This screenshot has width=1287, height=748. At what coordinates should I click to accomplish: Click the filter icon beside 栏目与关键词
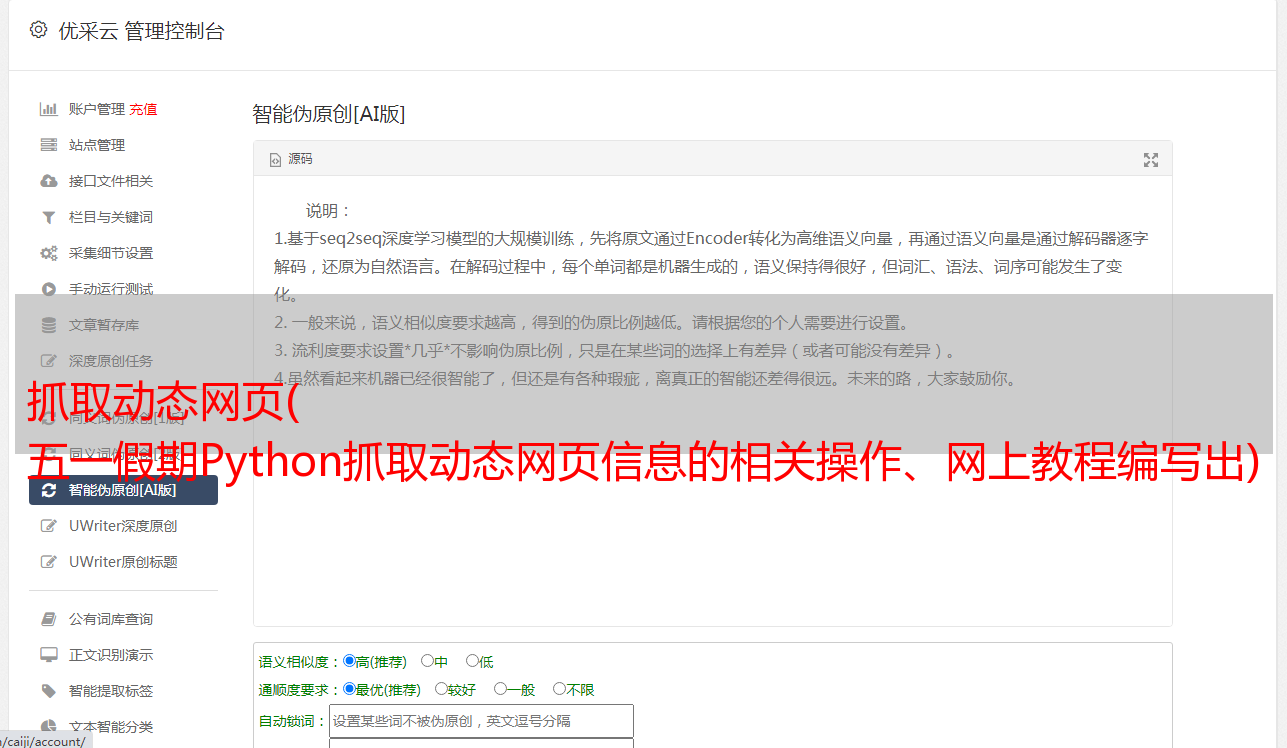[x=48, y=217]
